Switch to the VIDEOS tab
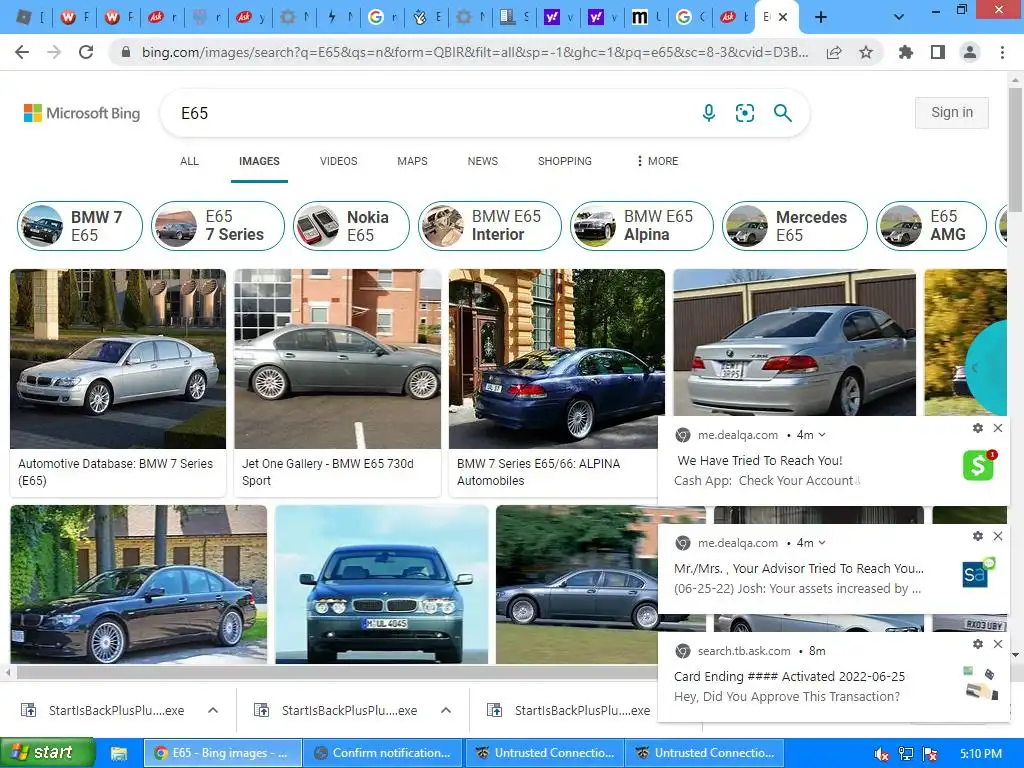 click(x=338, y=161)
